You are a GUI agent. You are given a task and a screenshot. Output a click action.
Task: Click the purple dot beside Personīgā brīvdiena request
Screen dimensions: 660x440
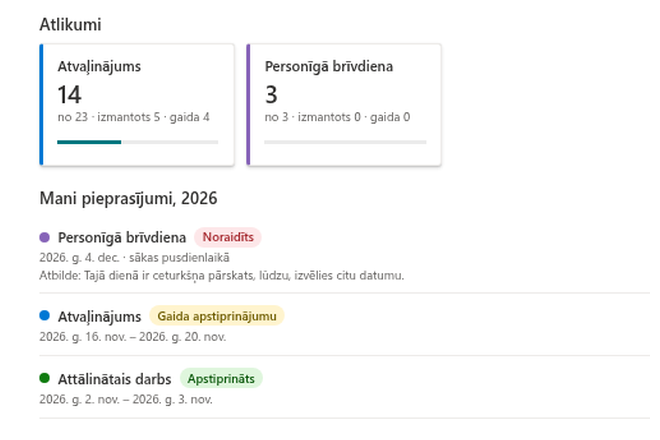tap(45, 237)
